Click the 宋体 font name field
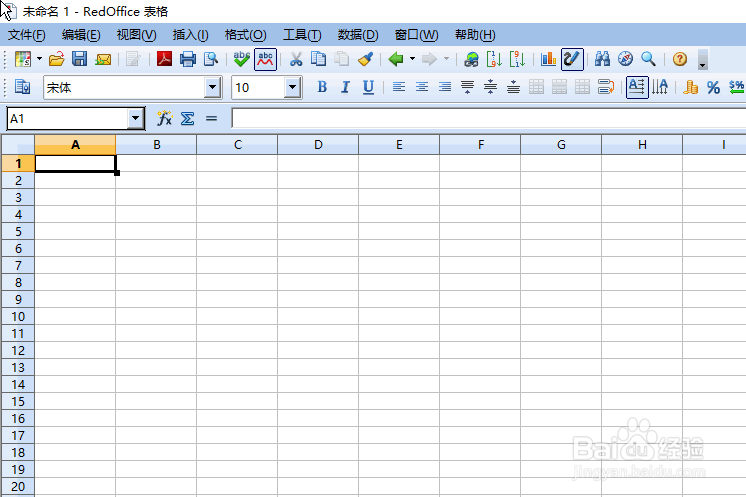 (x=125, y=88)
